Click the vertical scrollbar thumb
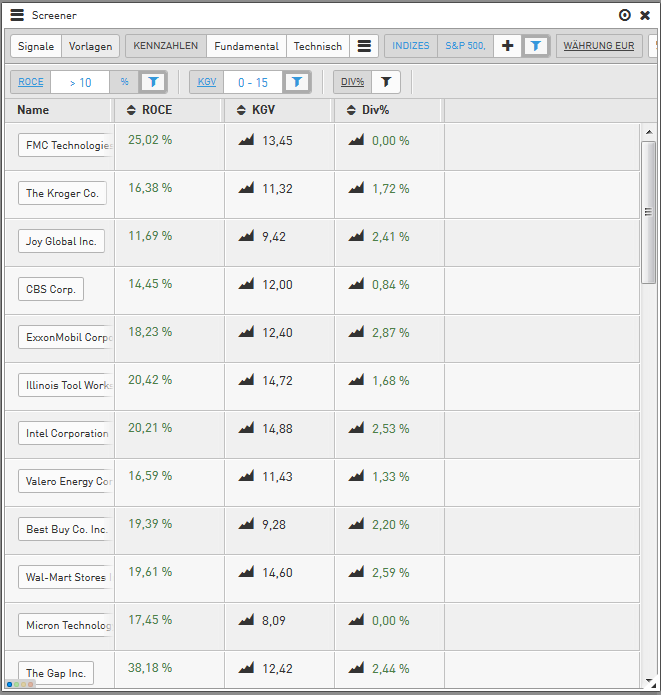661x695 pixels. click(x=649, y=212)
